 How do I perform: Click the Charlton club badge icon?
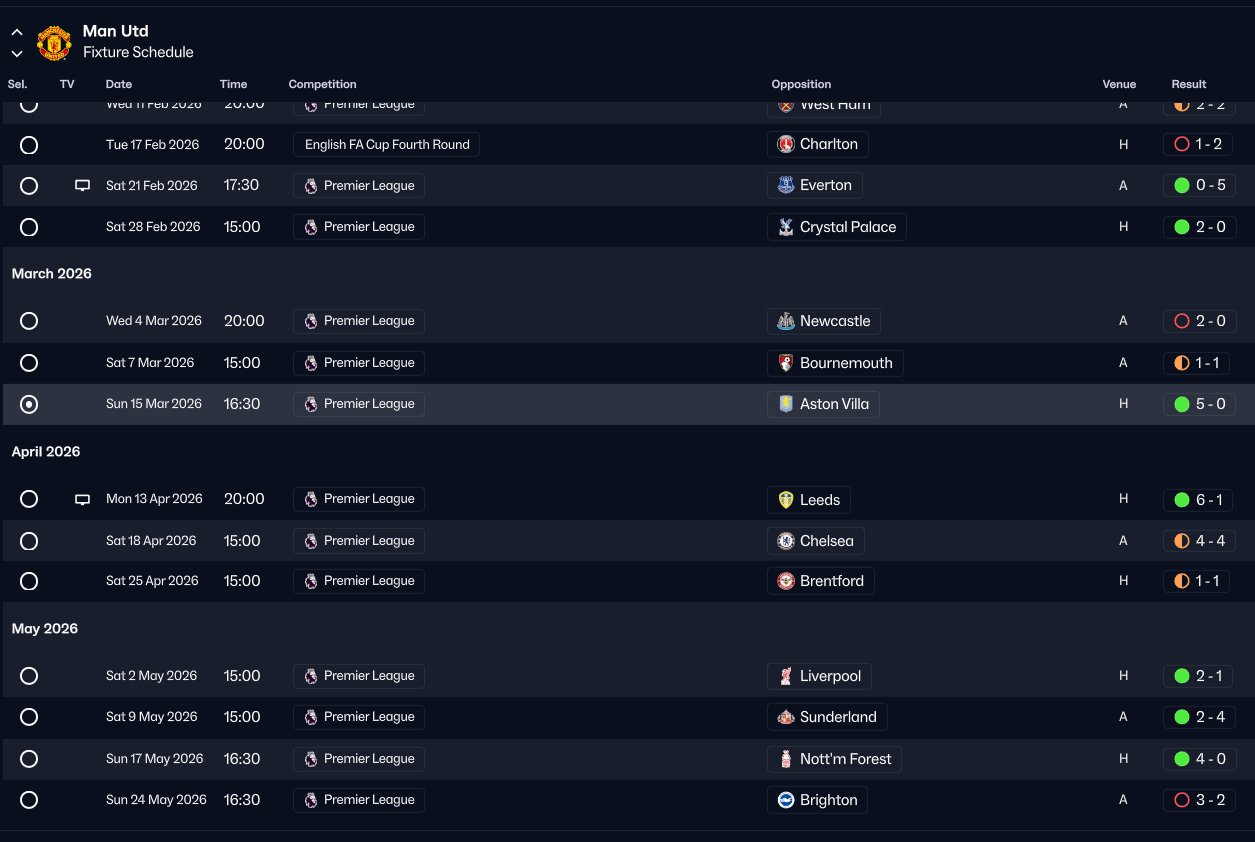pos(786,144)
